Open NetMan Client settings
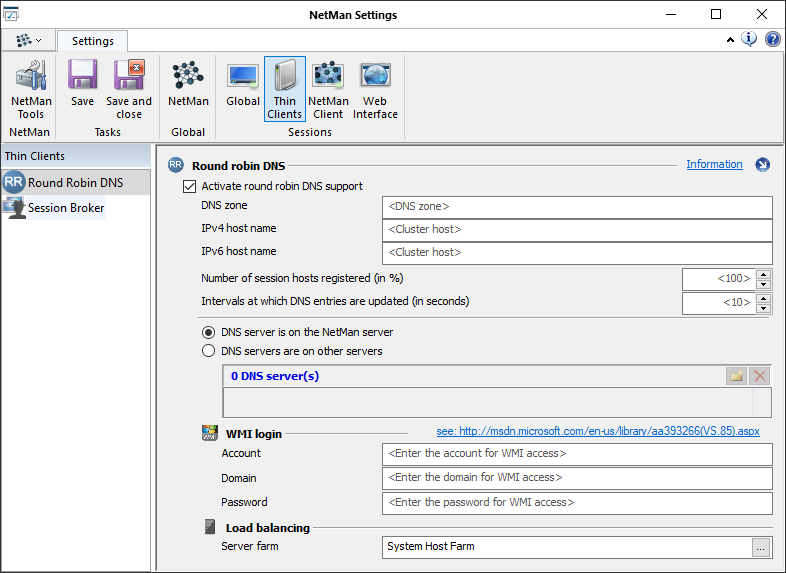 click(x=328, y=89)
